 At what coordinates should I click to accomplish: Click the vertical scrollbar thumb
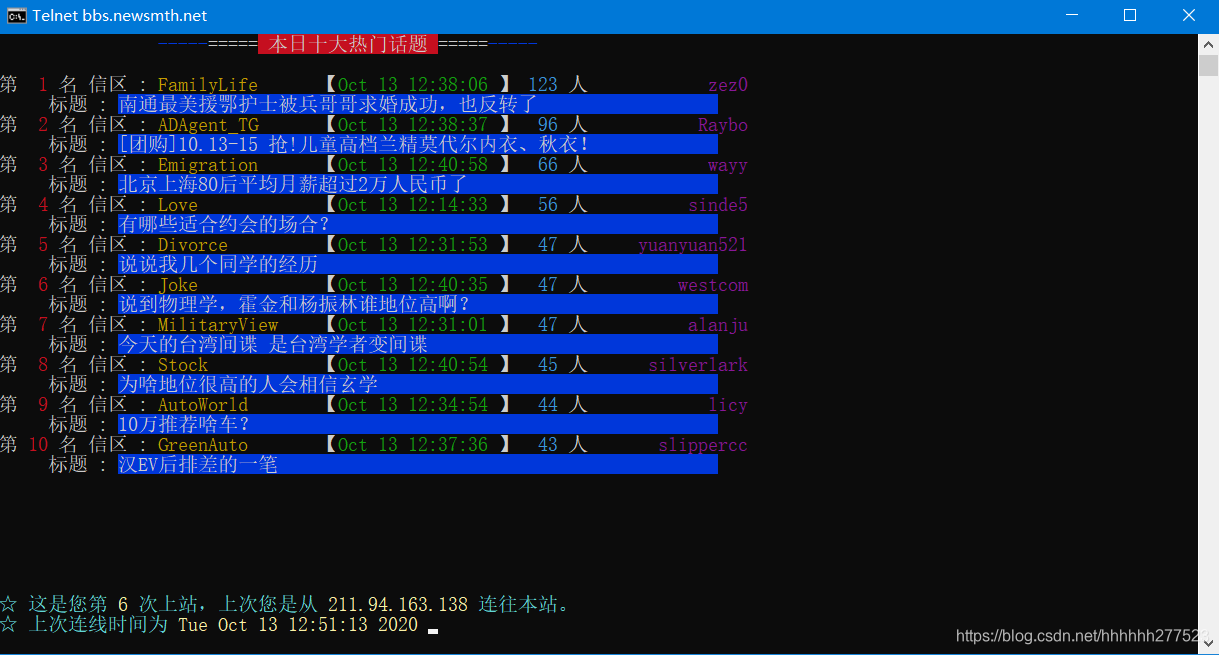[x=1208, y=65]
